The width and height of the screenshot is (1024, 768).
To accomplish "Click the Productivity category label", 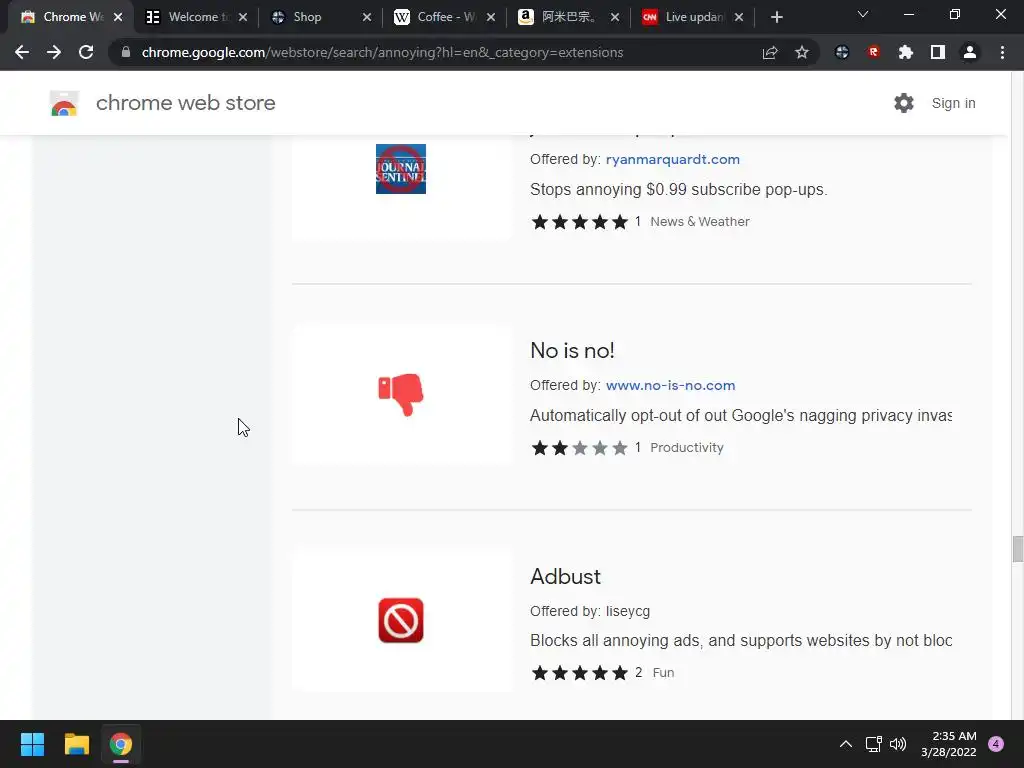I will tap(686, 447).
